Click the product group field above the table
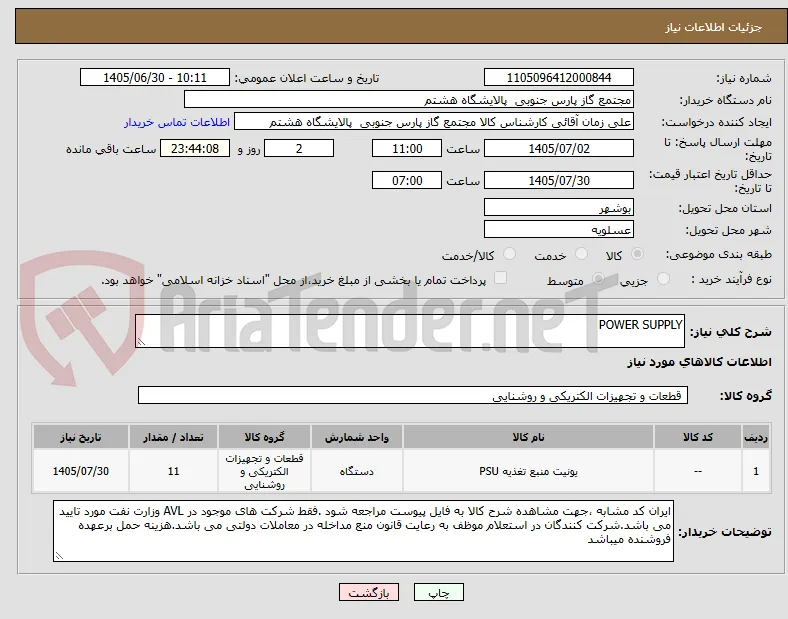This screenshot has height=619, width=788. 413,395
